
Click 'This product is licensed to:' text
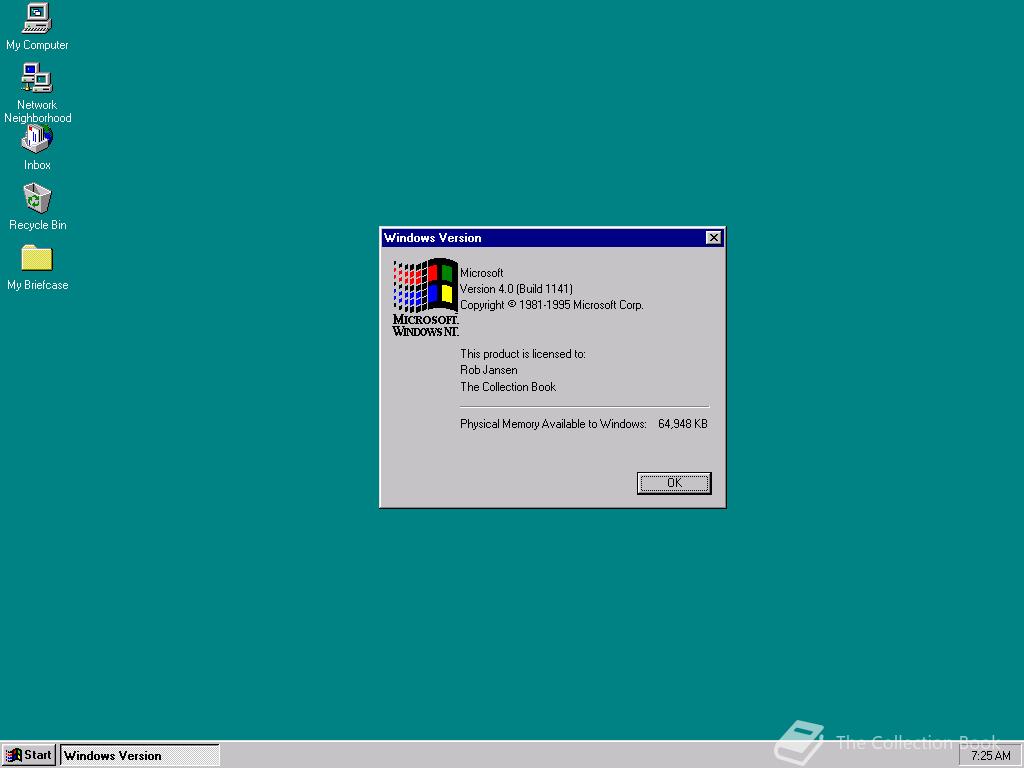click(522, 354)
